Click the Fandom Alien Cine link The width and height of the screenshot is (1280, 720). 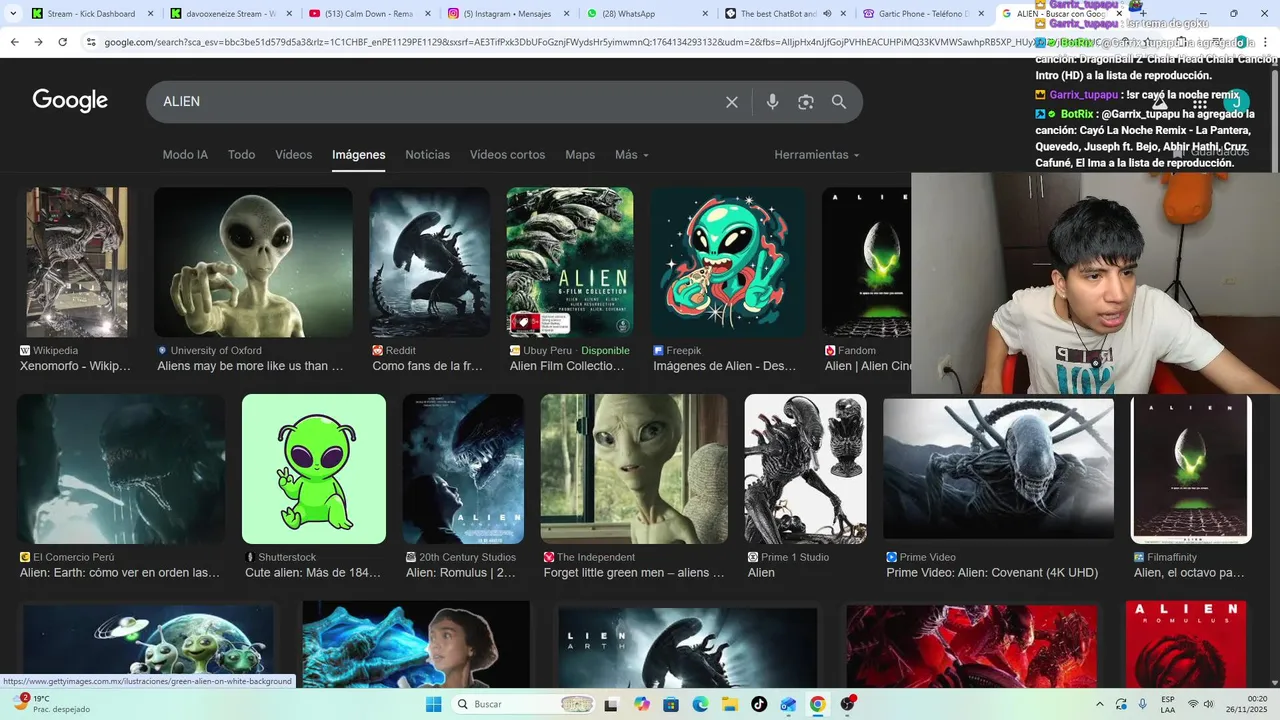867,366
